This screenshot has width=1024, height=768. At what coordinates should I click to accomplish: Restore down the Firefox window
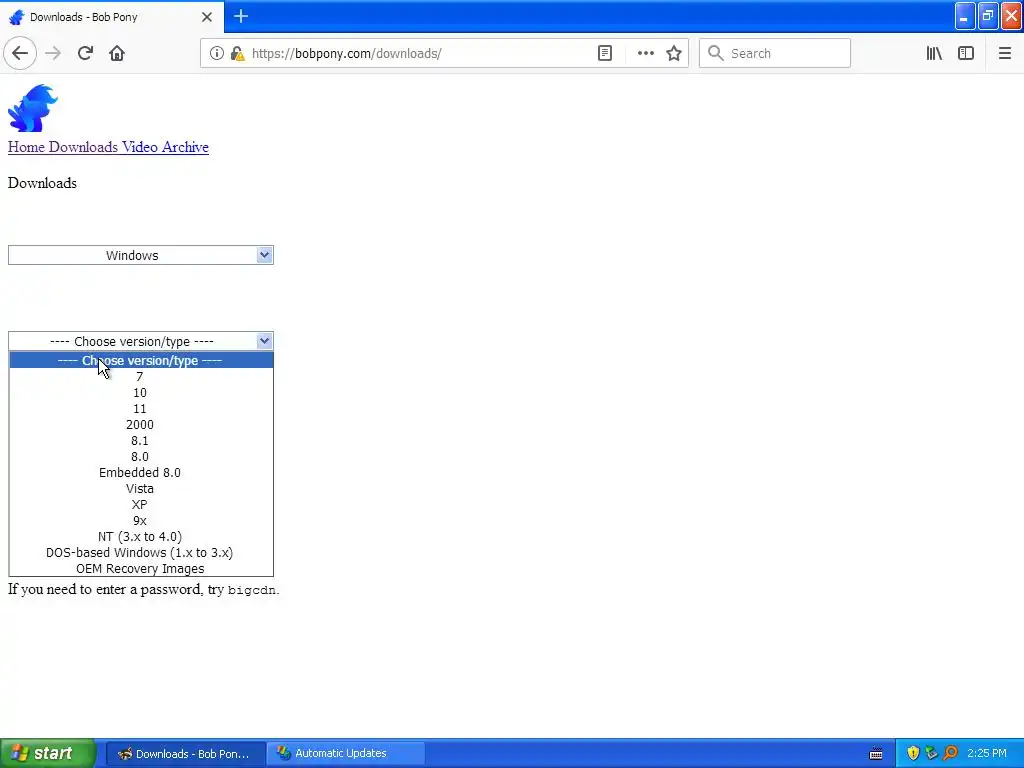click(988, 16)
